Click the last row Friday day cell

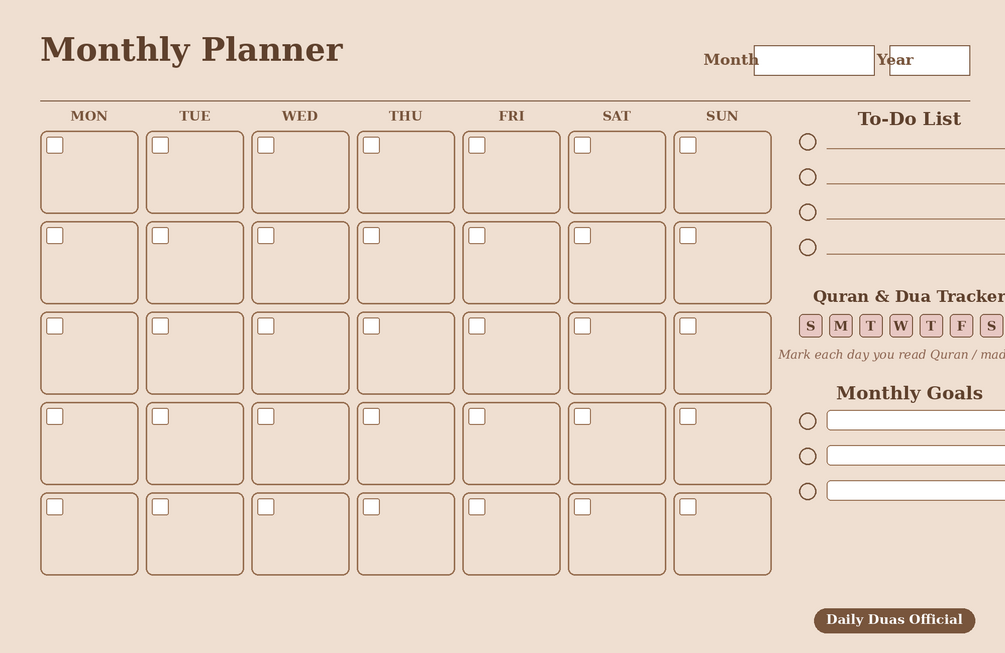coord(511,534)
